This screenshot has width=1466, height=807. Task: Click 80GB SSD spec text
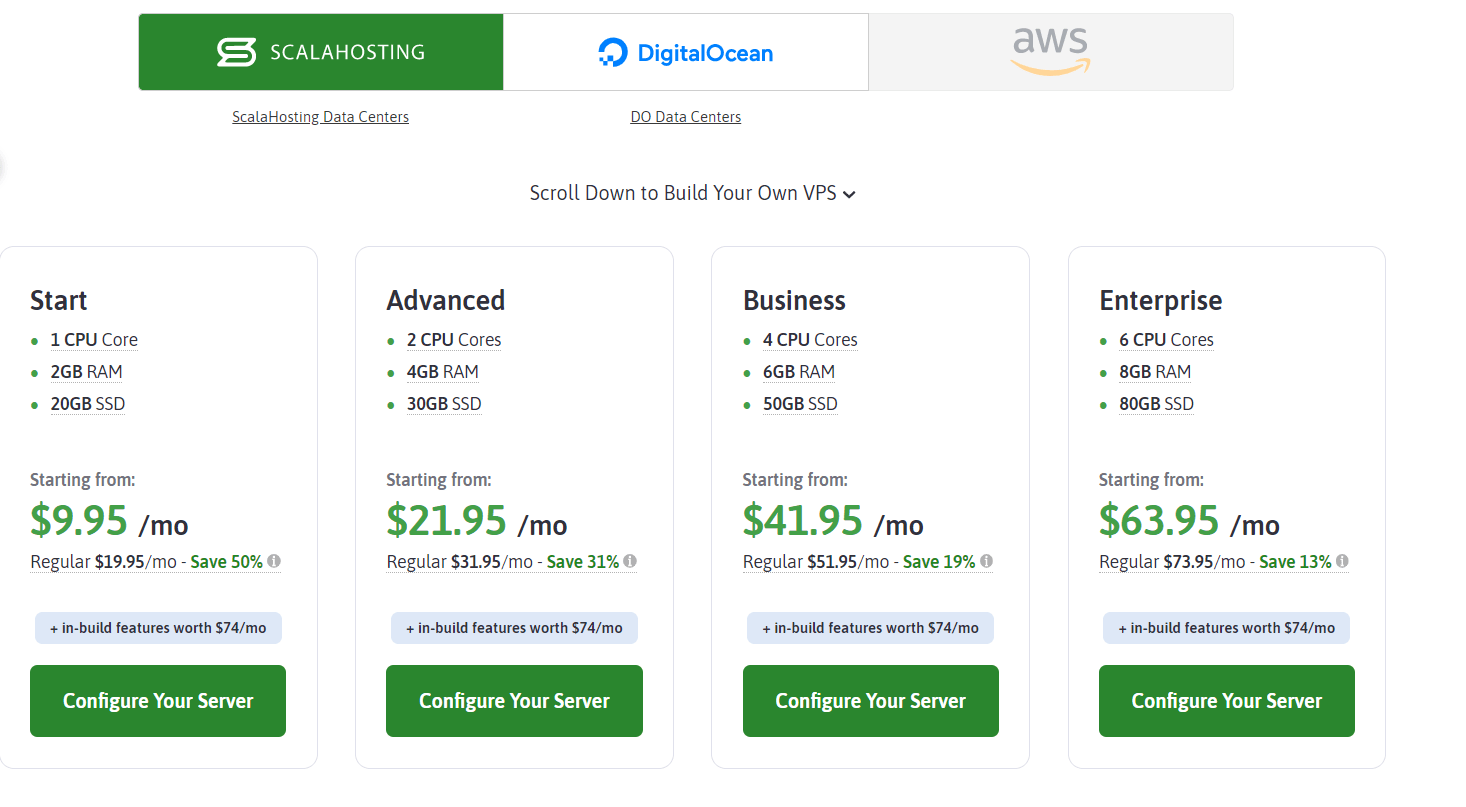coord(1156,404)
